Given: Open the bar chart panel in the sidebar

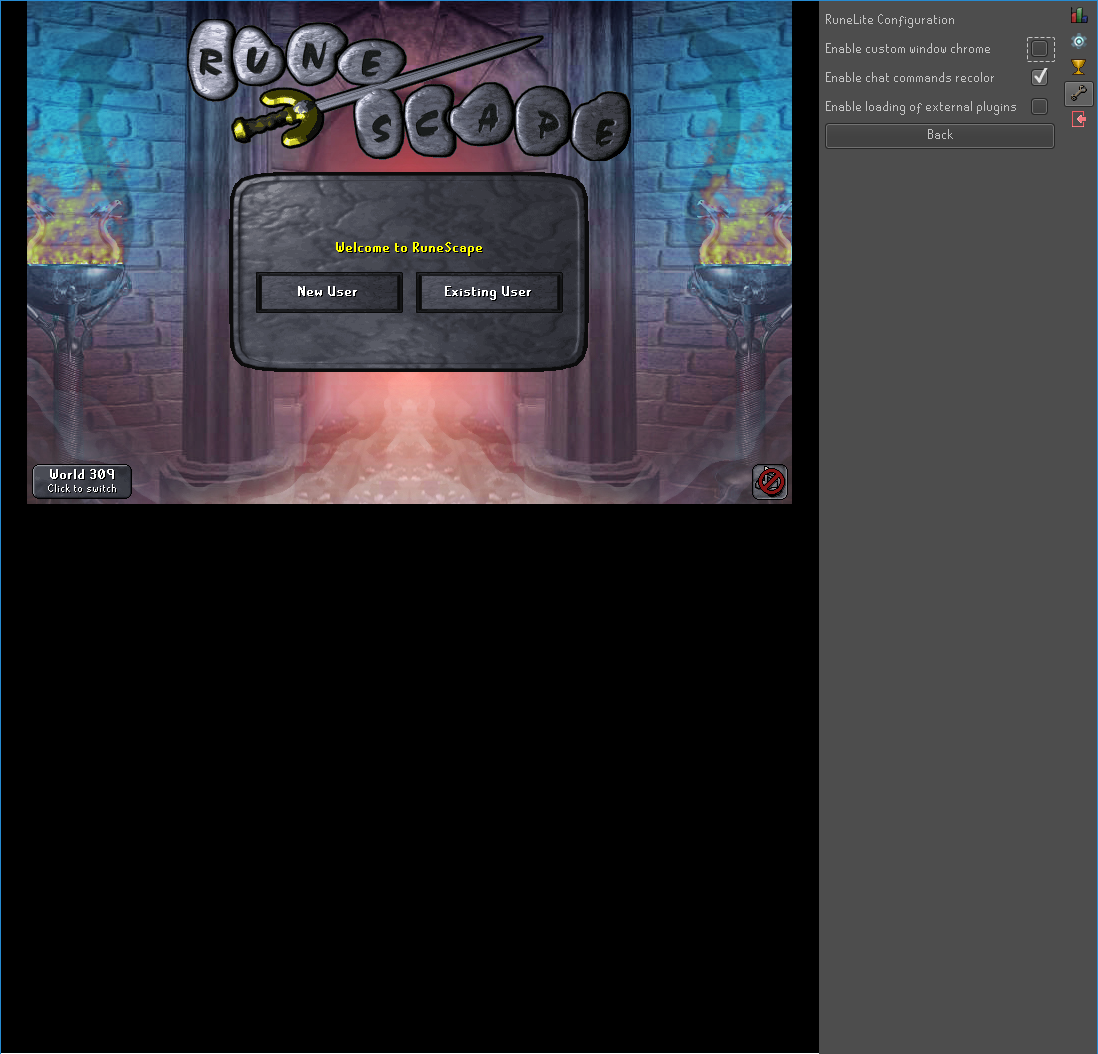Looking at the screenshot, I should tap(1078, 15).
